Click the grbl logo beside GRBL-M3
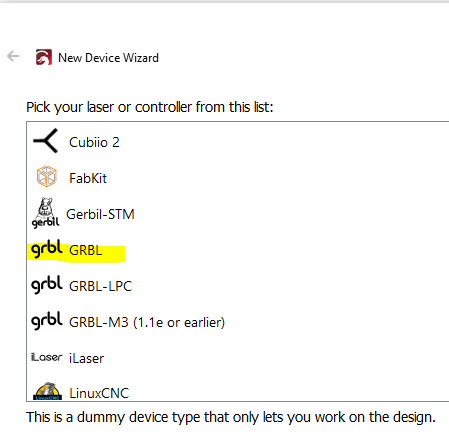449x438 pixels. (47, 321)
